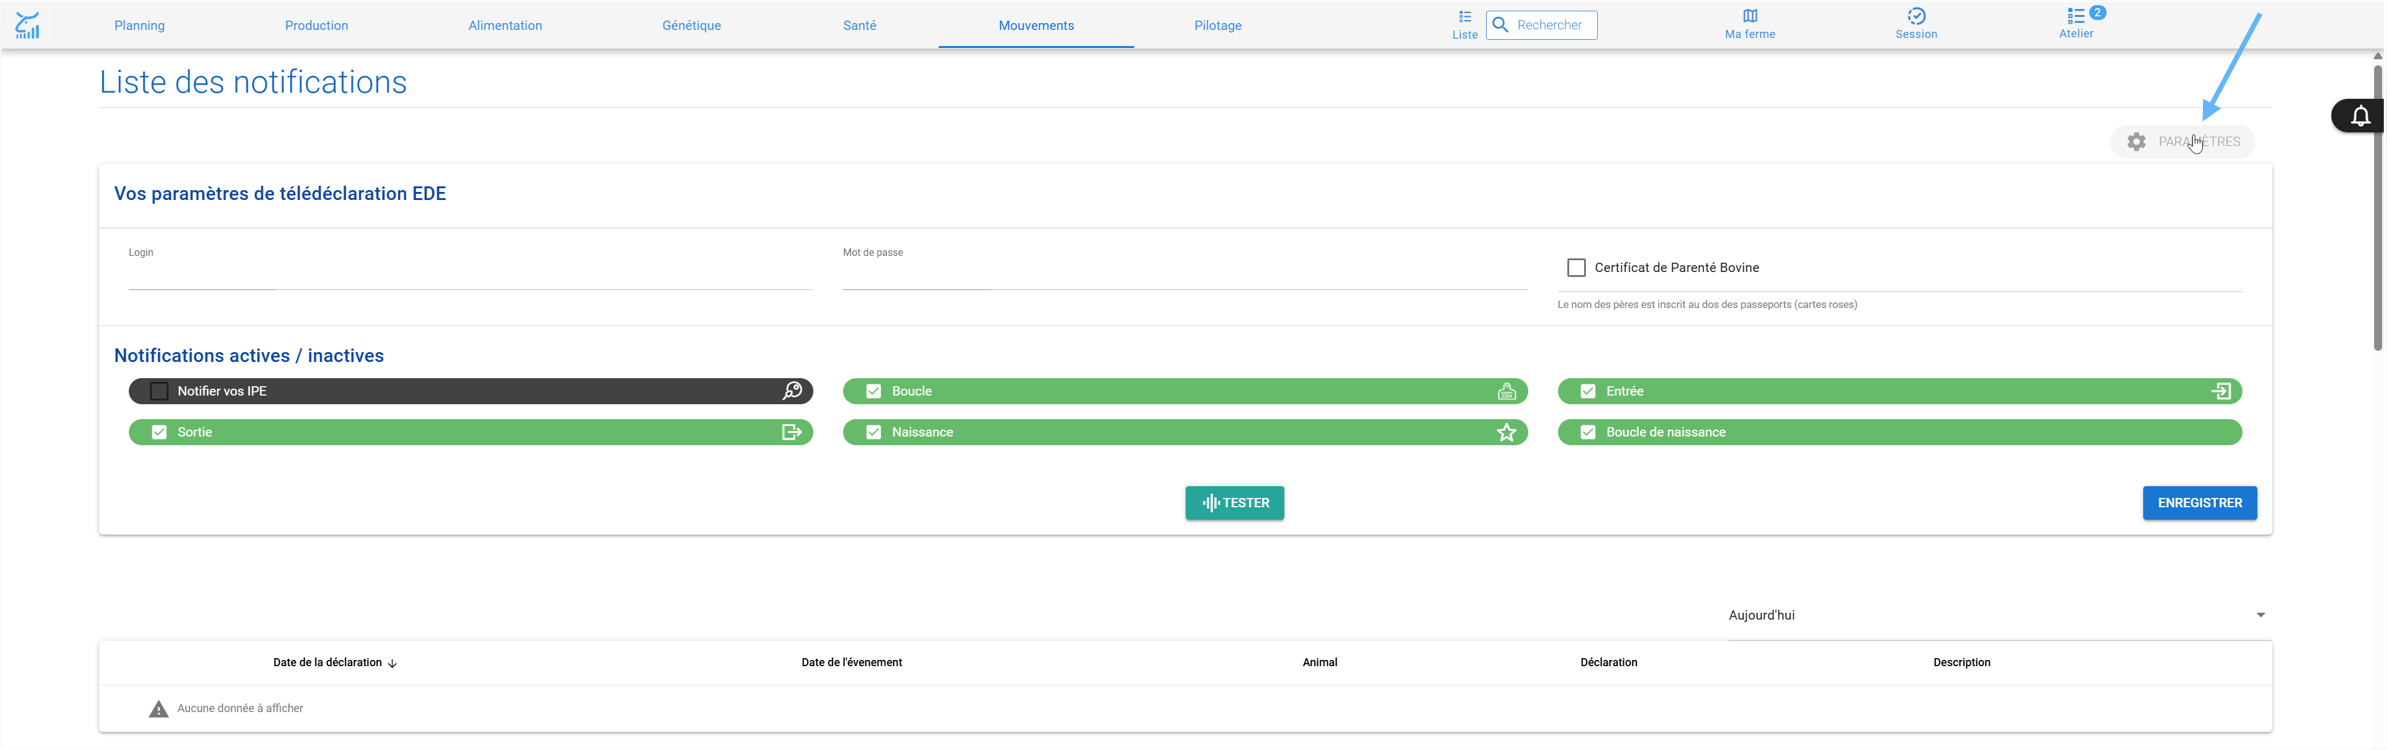The height and width of the screenshot is (750, 2387).
Task: Click the TESTER button
Action: click(1233, 503)
